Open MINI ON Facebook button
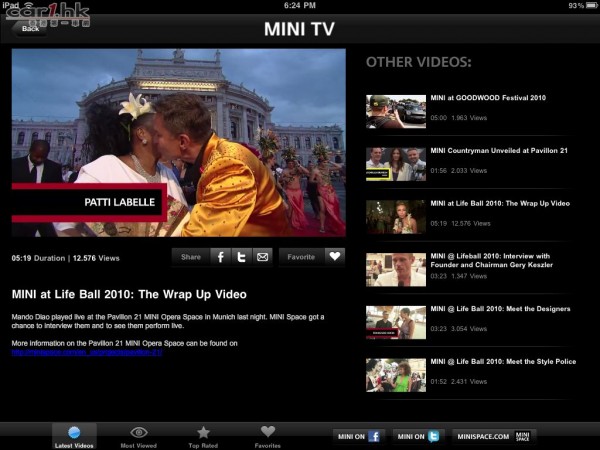The image size is (600, 450). click(x=359, y=436)
